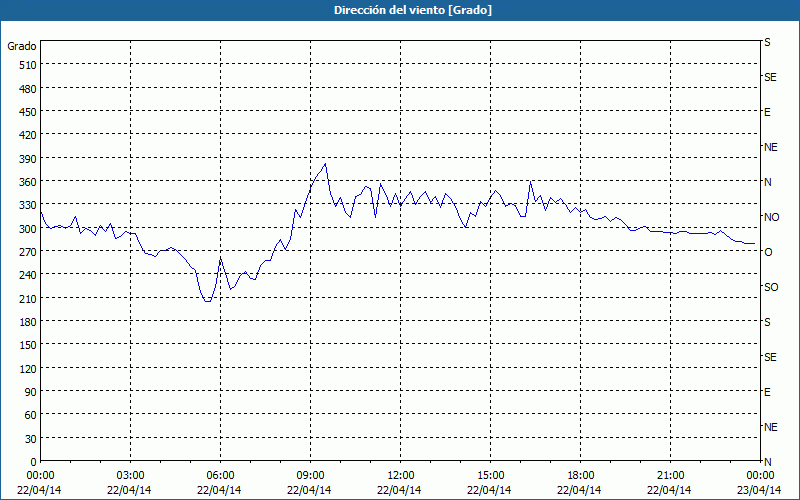Viewport: 800px width, 500px height.
Task: Click the 03:00 time label on x-axis
Action: pyautogui.click(x=130, y=476)
